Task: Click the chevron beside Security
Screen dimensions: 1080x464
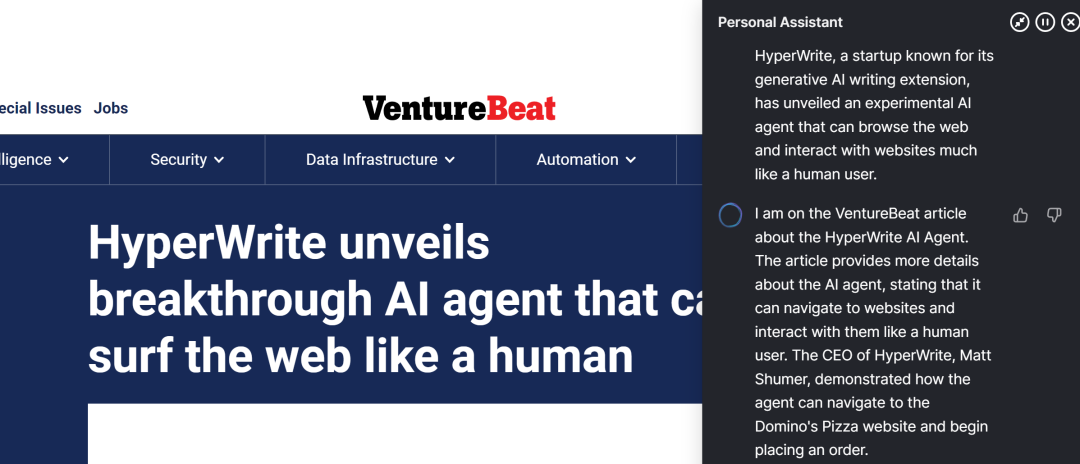Action: coord(219,160)
